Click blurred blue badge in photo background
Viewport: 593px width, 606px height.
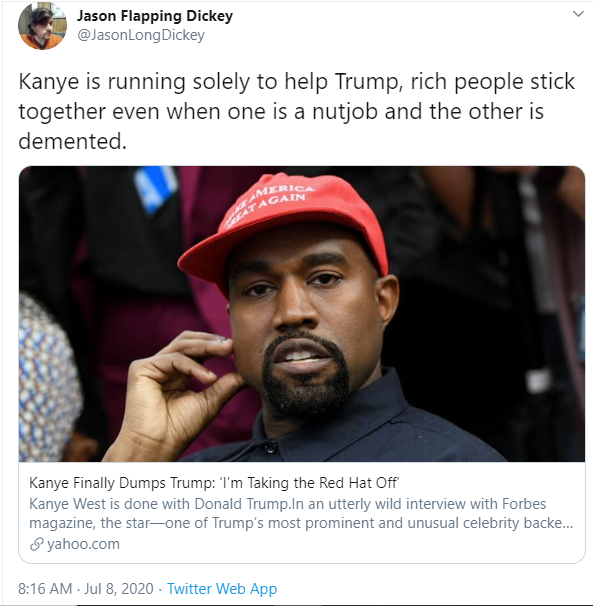(155, 189)
